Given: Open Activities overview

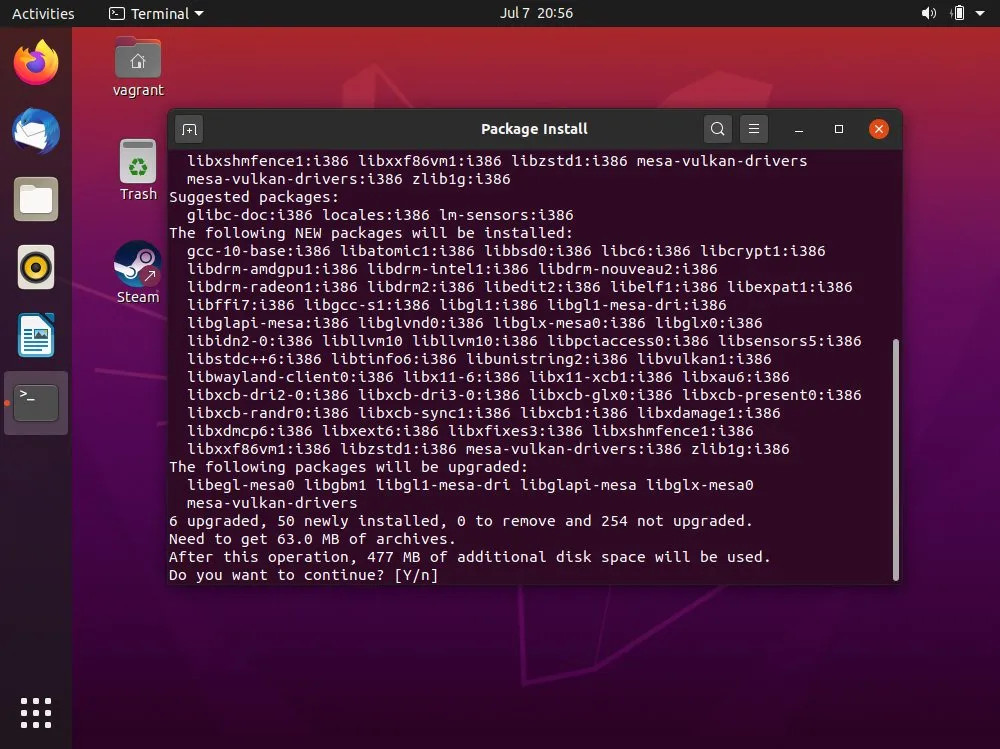Looking at the screenshot, I should coord(43,13).
